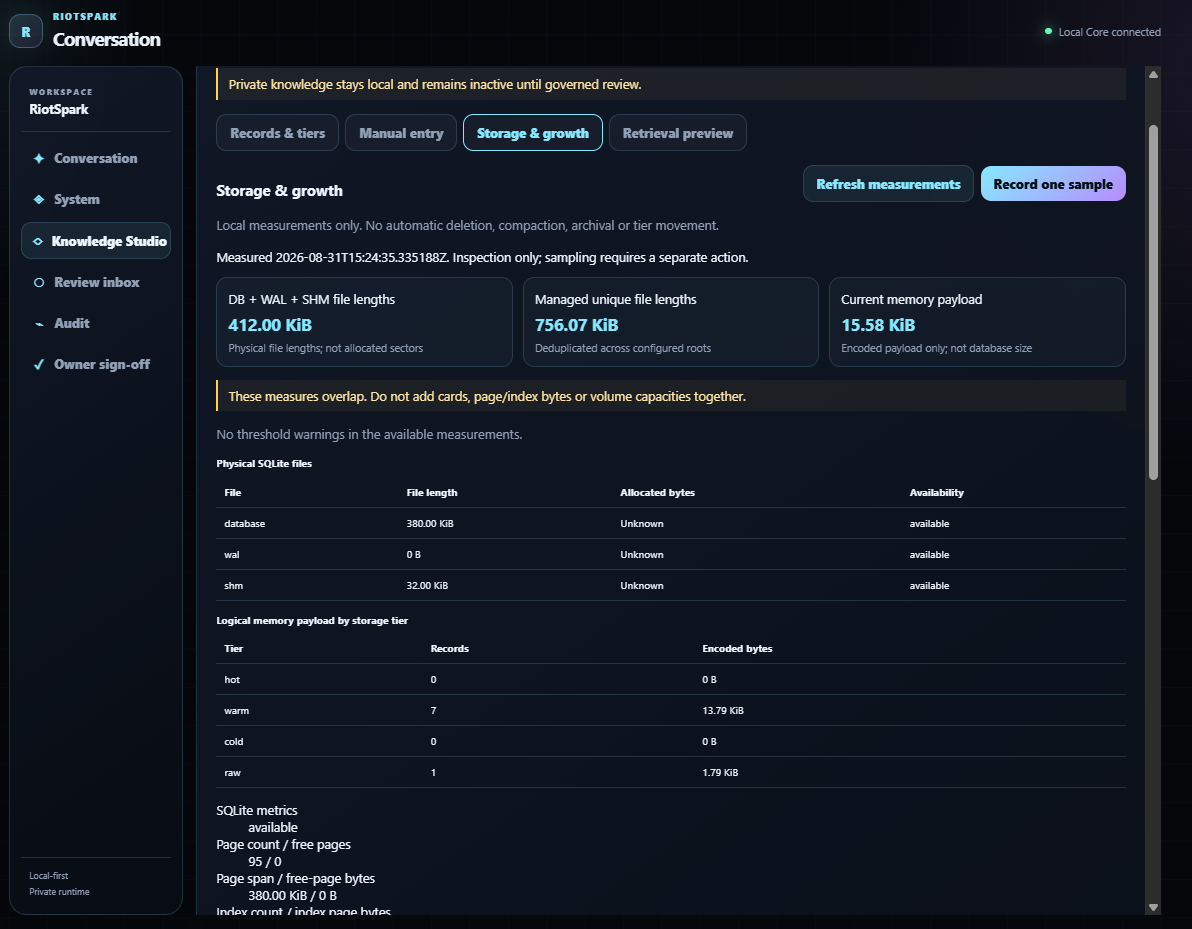Select the Storage & growth tab
Image resolution: width=1192 pixels, height=929 pixels.
click(x=532, y=133)
